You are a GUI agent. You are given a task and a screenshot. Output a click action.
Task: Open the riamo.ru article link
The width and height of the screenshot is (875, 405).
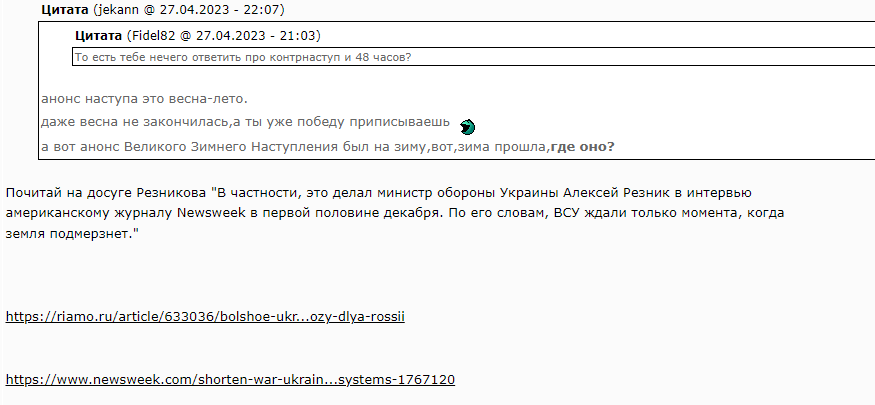[x=205, y=317]
